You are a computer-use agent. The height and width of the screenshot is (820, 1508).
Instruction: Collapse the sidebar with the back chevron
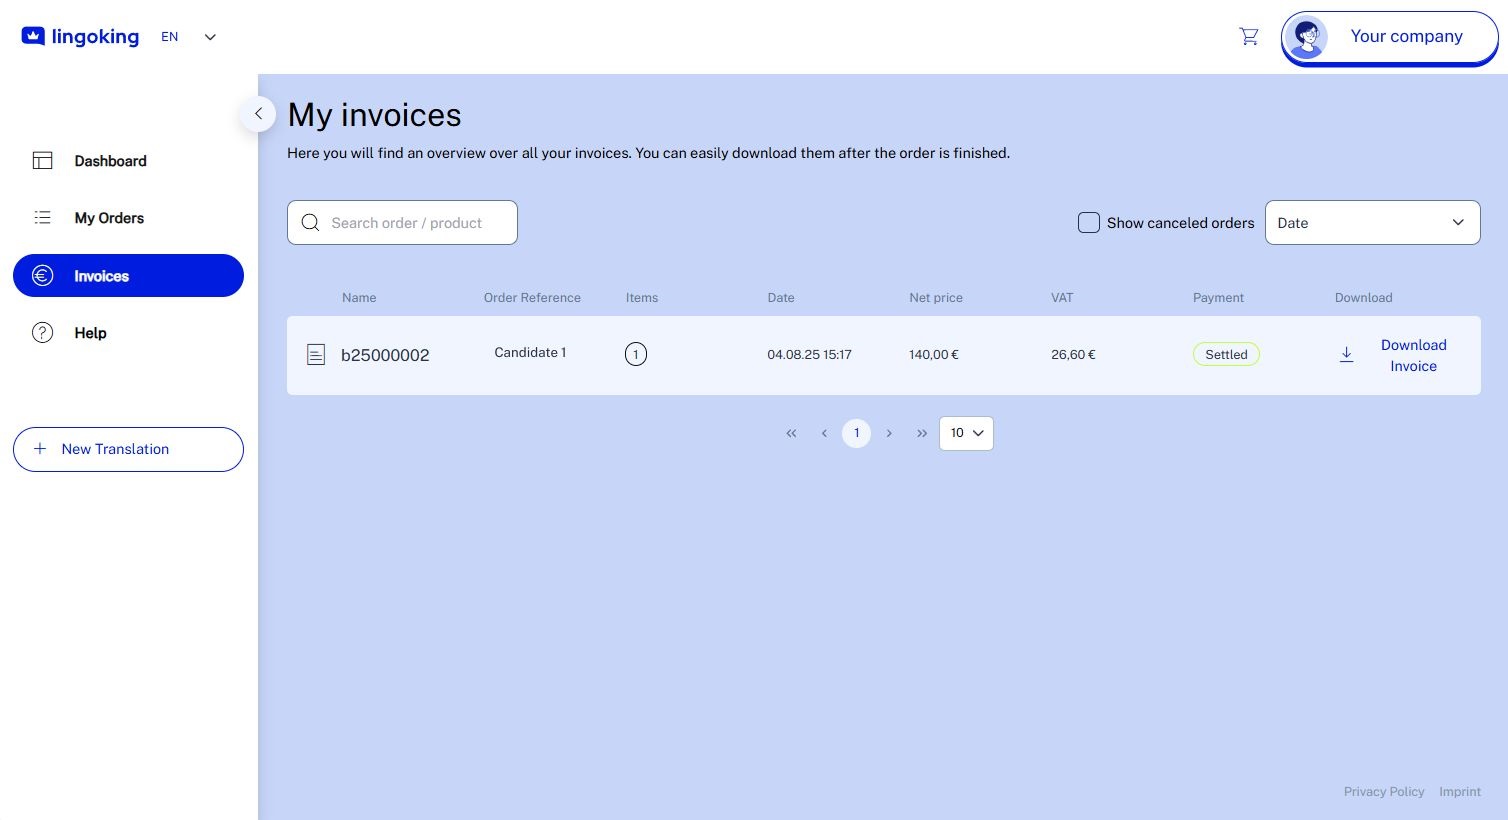258,114
